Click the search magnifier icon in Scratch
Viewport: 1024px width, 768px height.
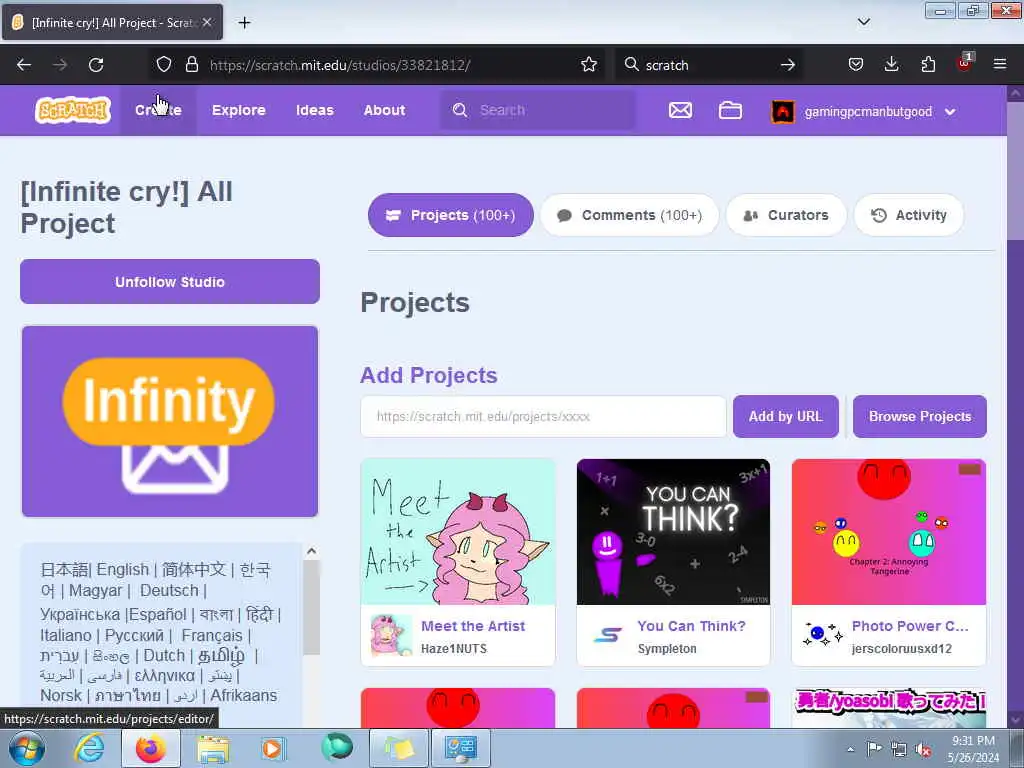(x=460, y=110)
